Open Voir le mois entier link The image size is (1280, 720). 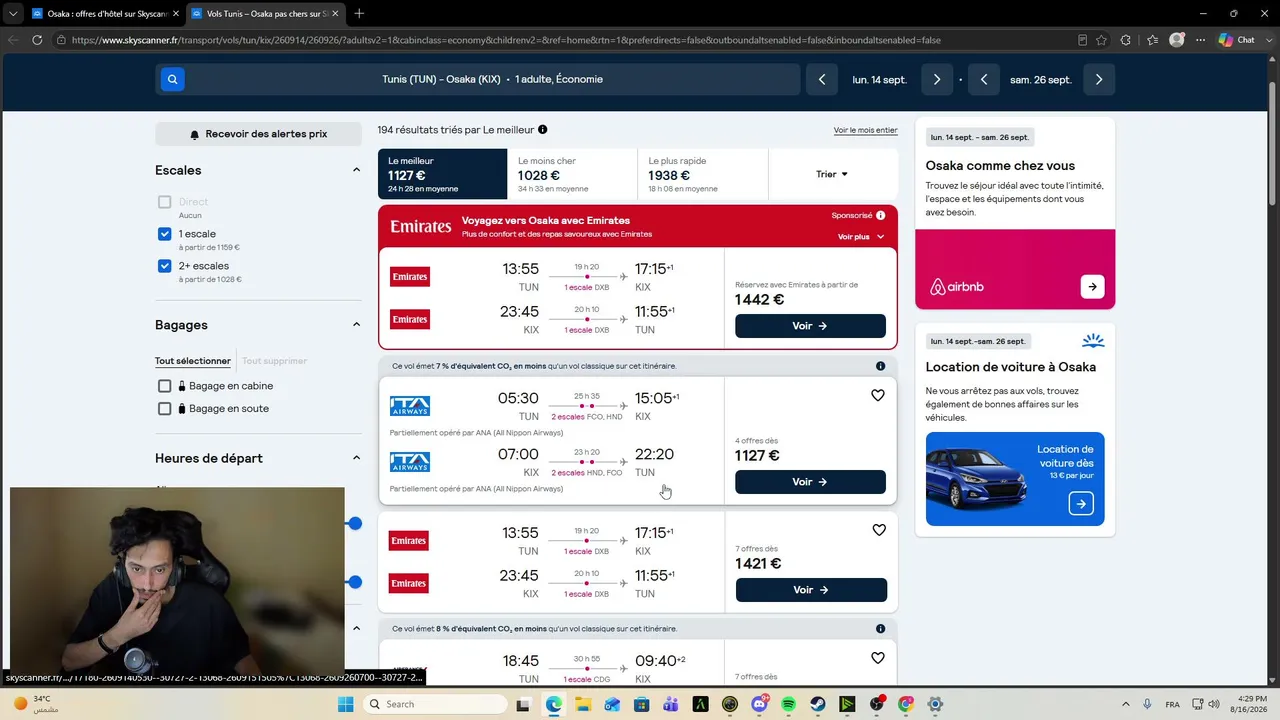(866, 130)
